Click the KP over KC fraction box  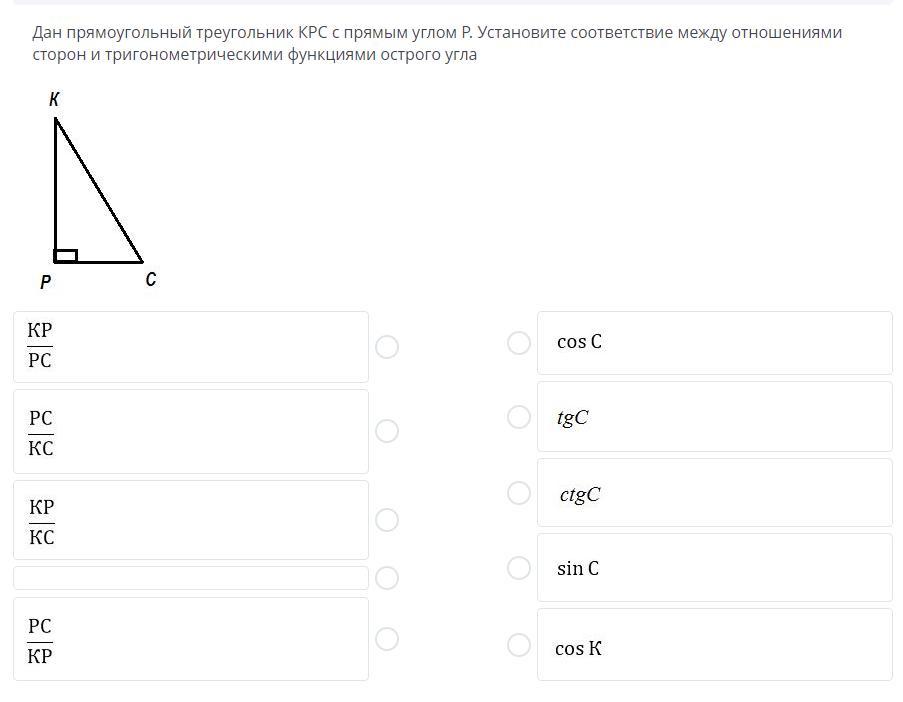point(191,520)
